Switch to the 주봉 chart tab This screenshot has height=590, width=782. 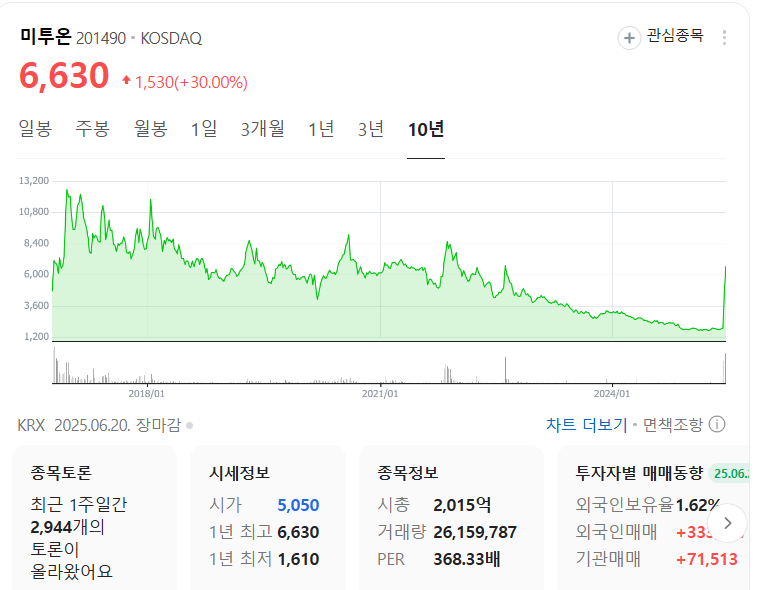92,129
